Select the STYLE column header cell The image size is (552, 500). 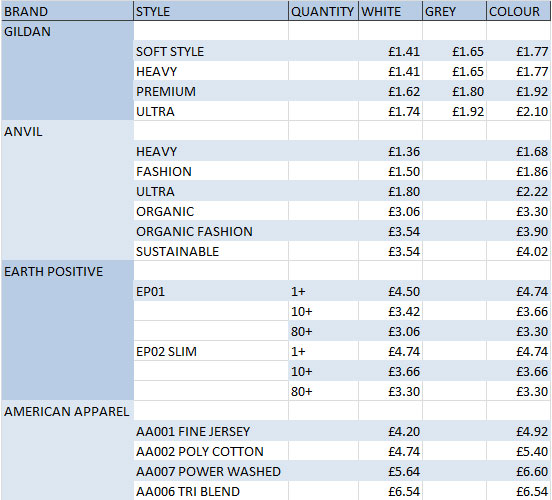pyautogui.click(x=211, y=11)
